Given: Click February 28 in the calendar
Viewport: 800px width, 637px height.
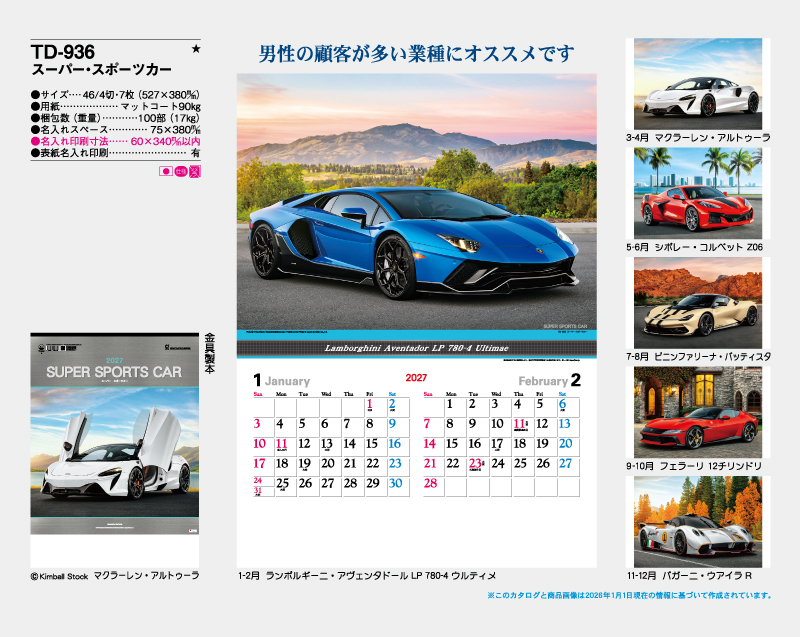Looking at the screenshot, I should pyautogui.click(x=431, y=483).
